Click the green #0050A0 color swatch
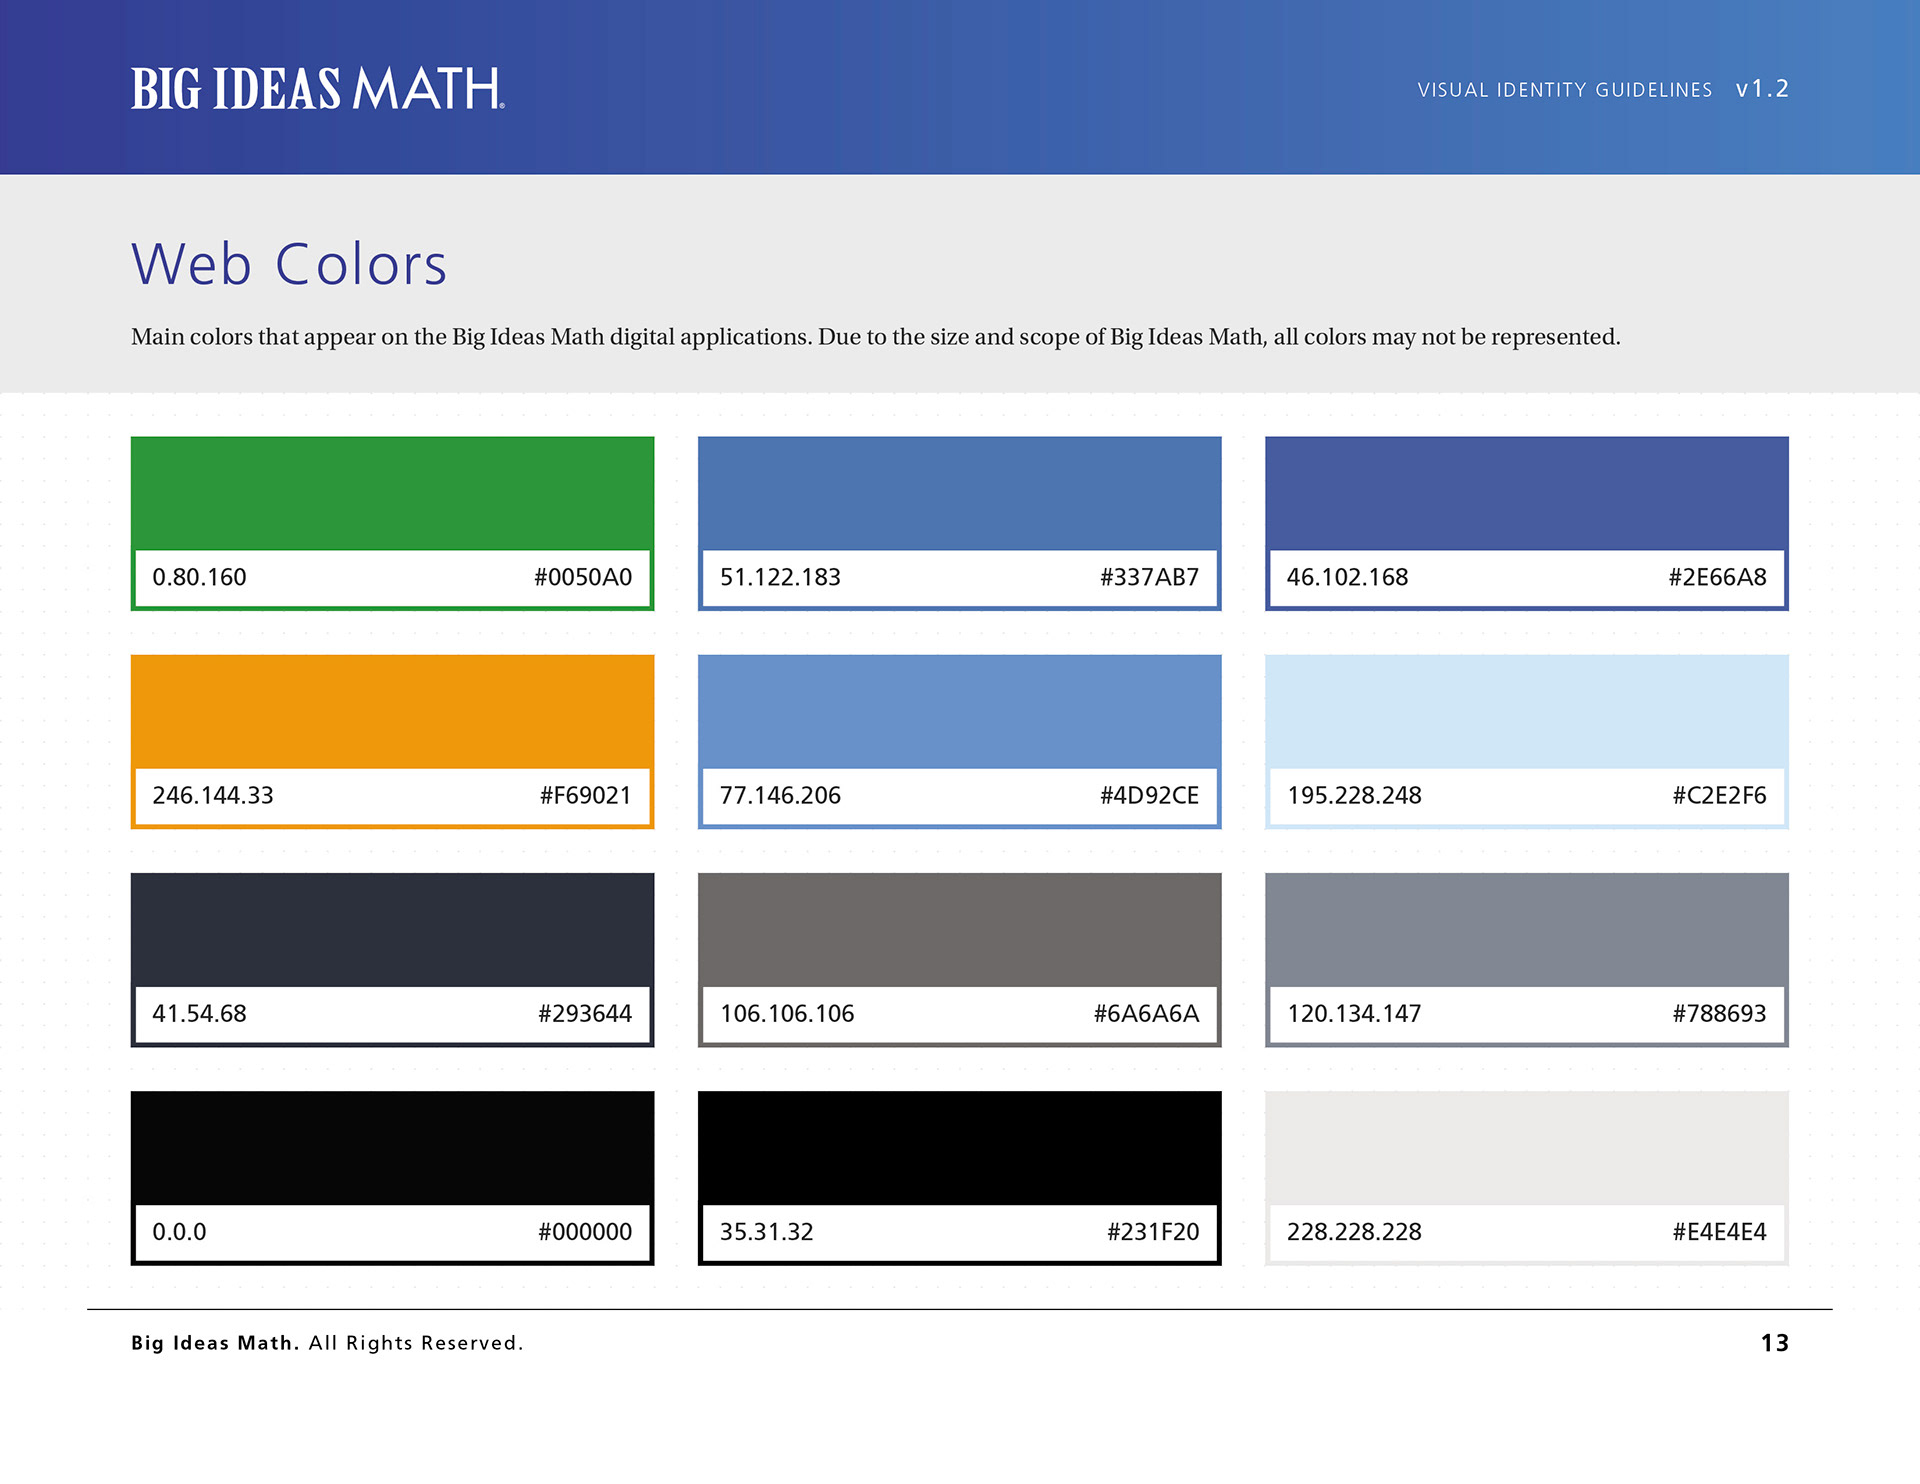1920x1484 pixels. 392,493
